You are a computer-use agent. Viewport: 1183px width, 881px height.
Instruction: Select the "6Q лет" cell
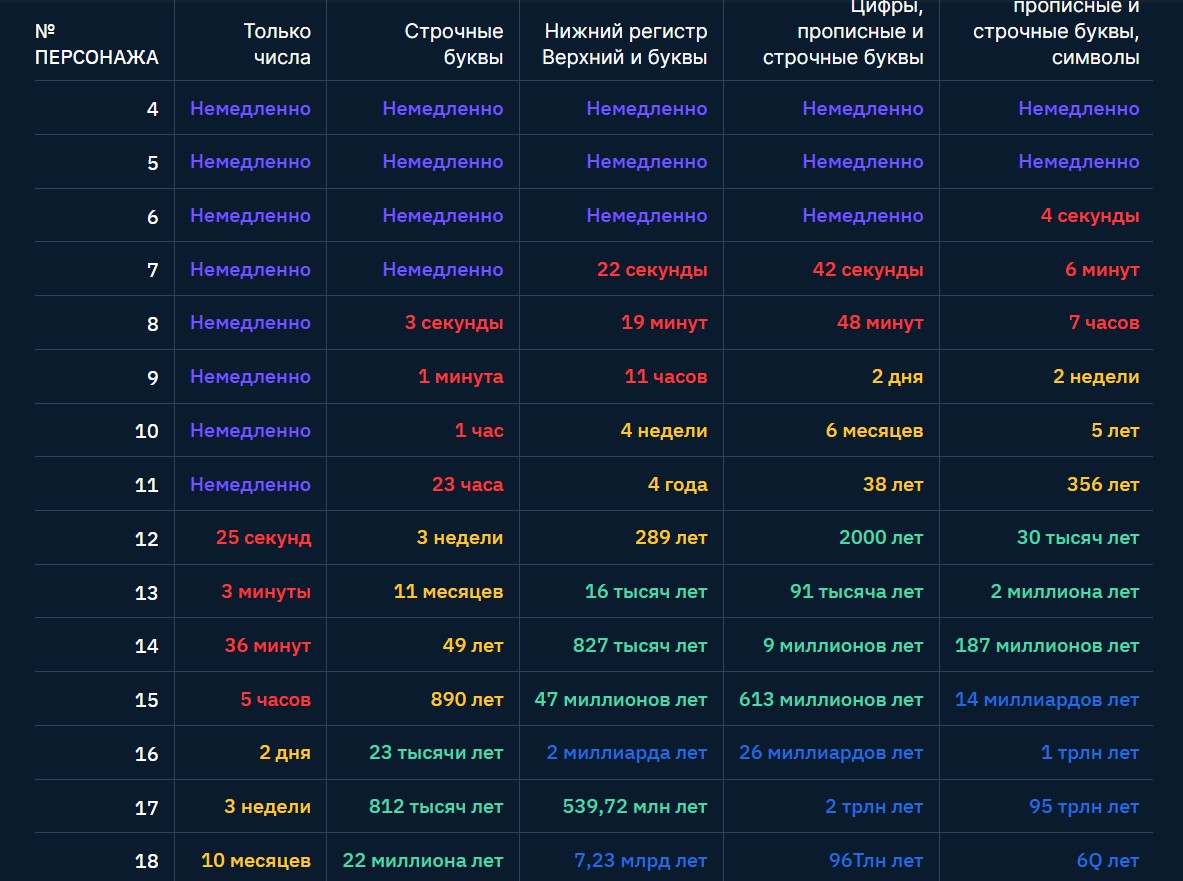click(x=1108, y=861)
